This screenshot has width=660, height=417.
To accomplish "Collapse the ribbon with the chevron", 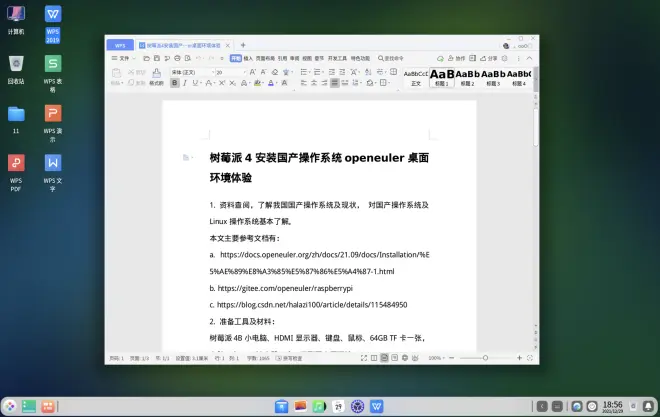I will coord(529,58).
